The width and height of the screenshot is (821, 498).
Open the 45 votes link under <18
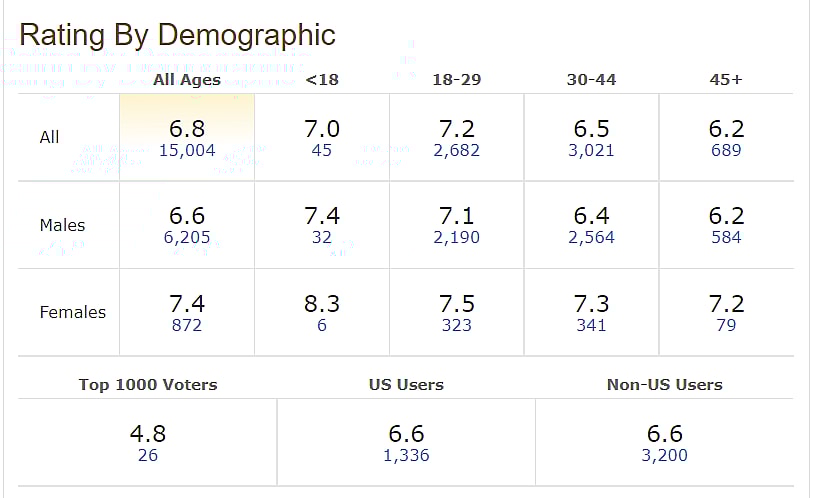(x=322, y=151)
